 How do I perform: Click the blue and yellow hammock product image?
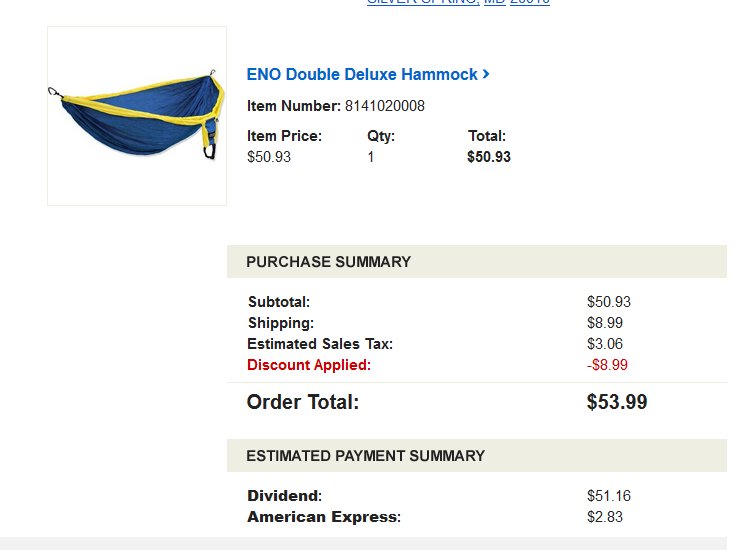(137, 116)
